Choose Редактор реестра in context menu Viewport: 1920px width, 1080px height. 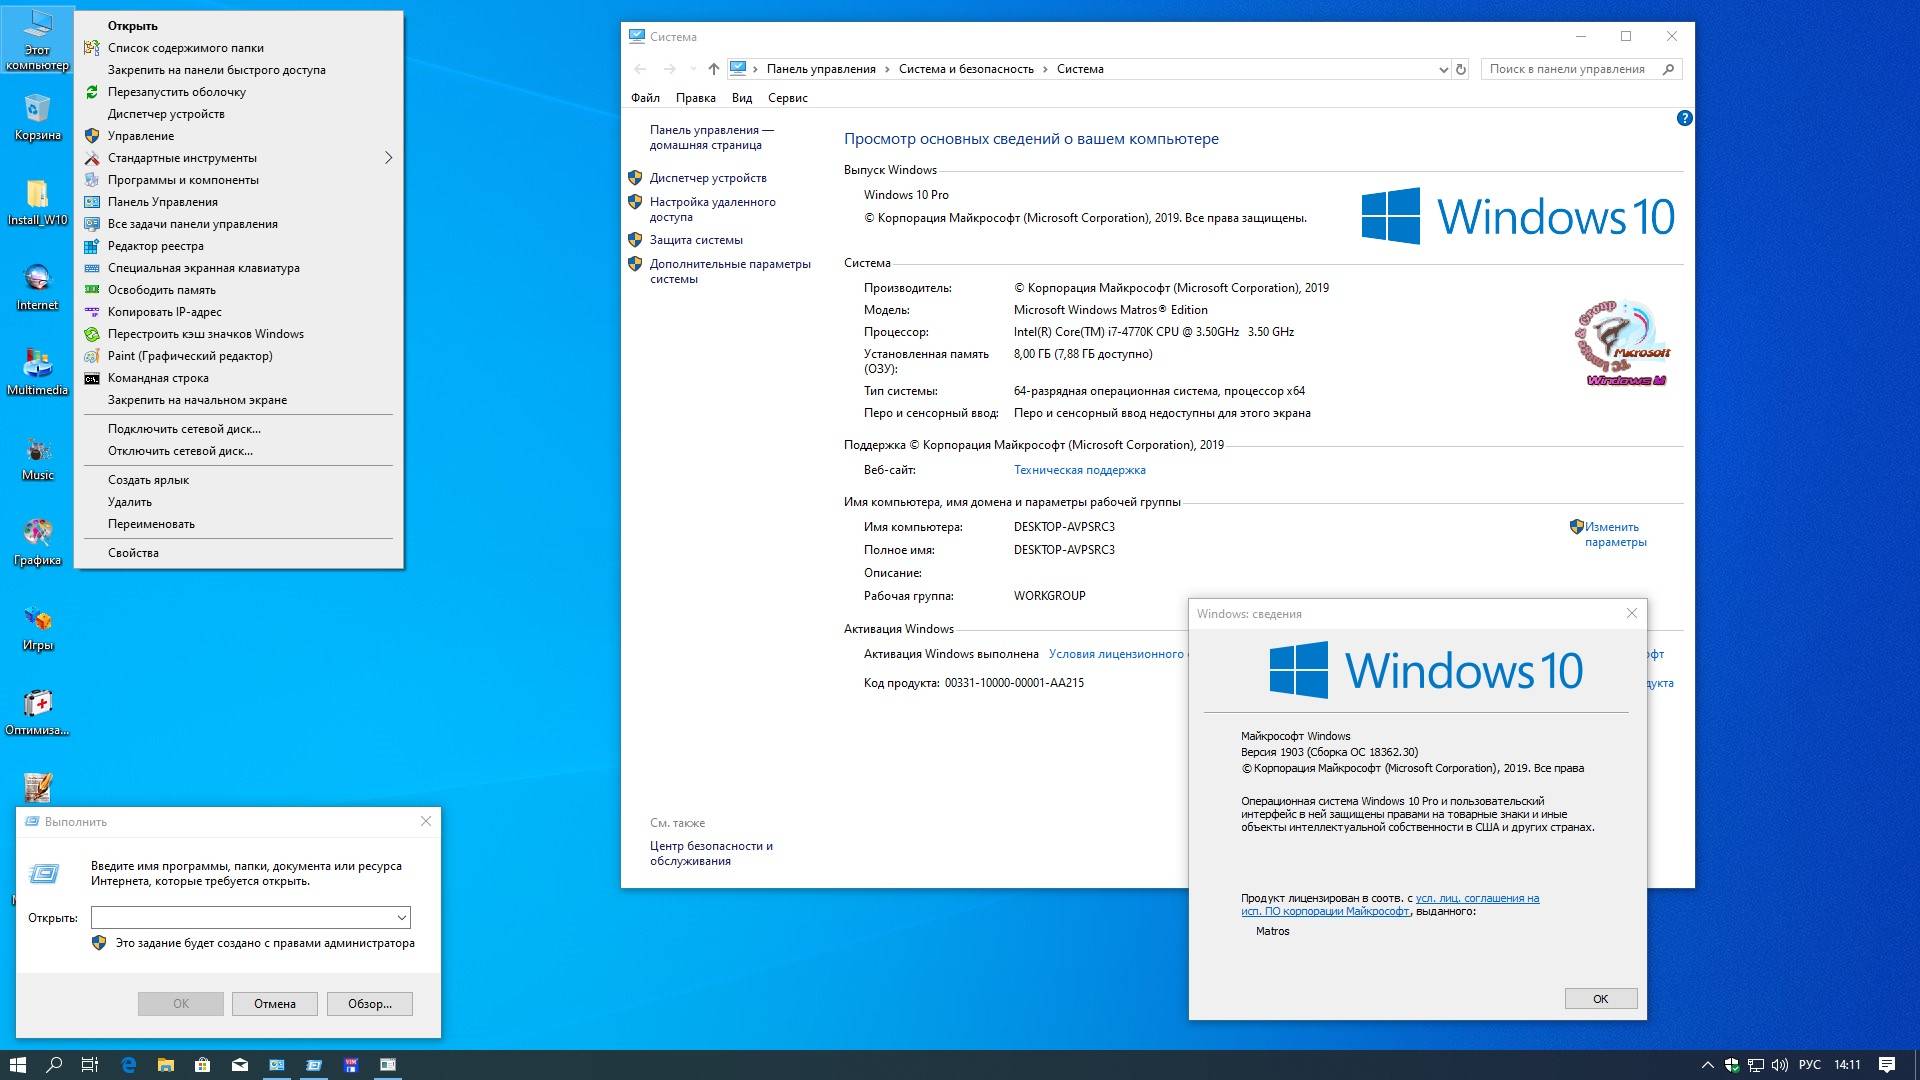point(240,246)
